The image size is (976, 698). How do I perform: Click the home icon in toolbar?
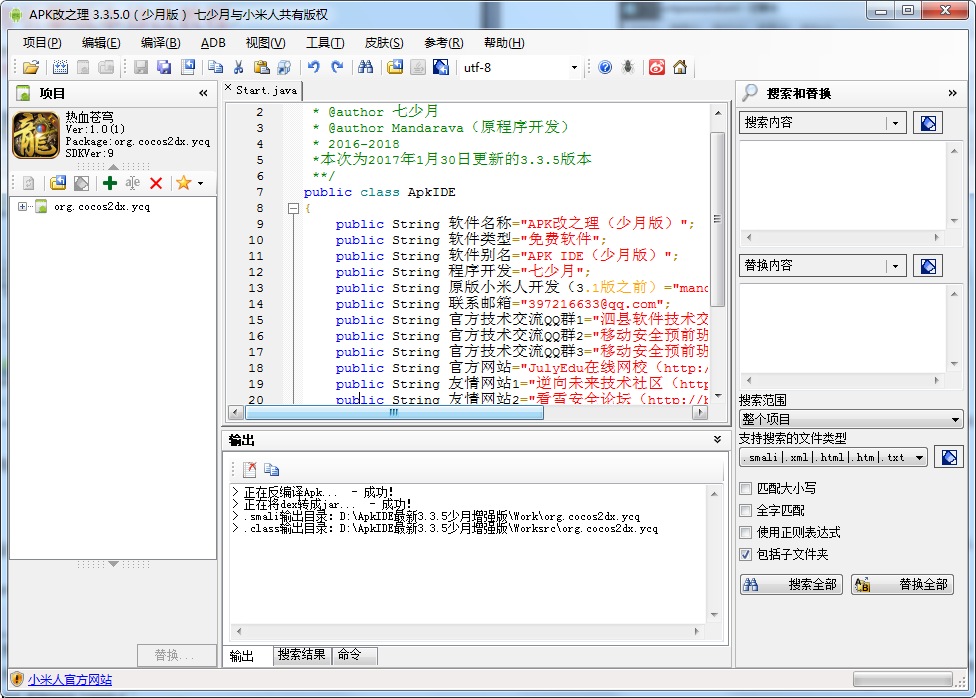tap(680, 68)
